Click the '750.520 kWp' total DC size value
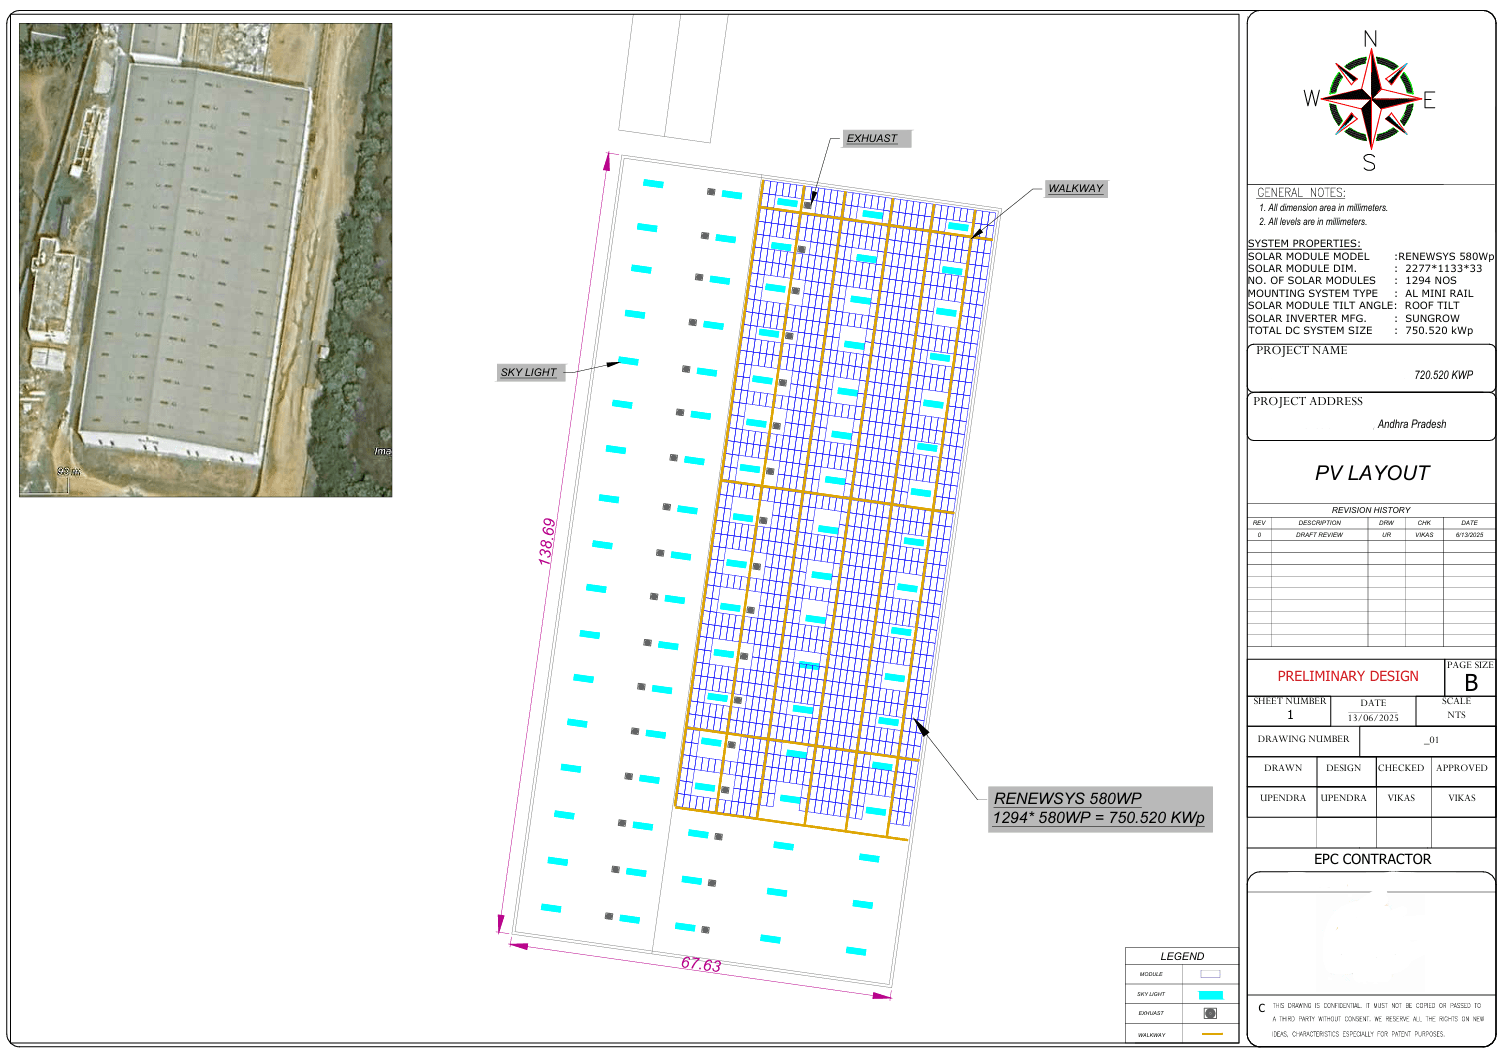 click(x=1439, y=330)
